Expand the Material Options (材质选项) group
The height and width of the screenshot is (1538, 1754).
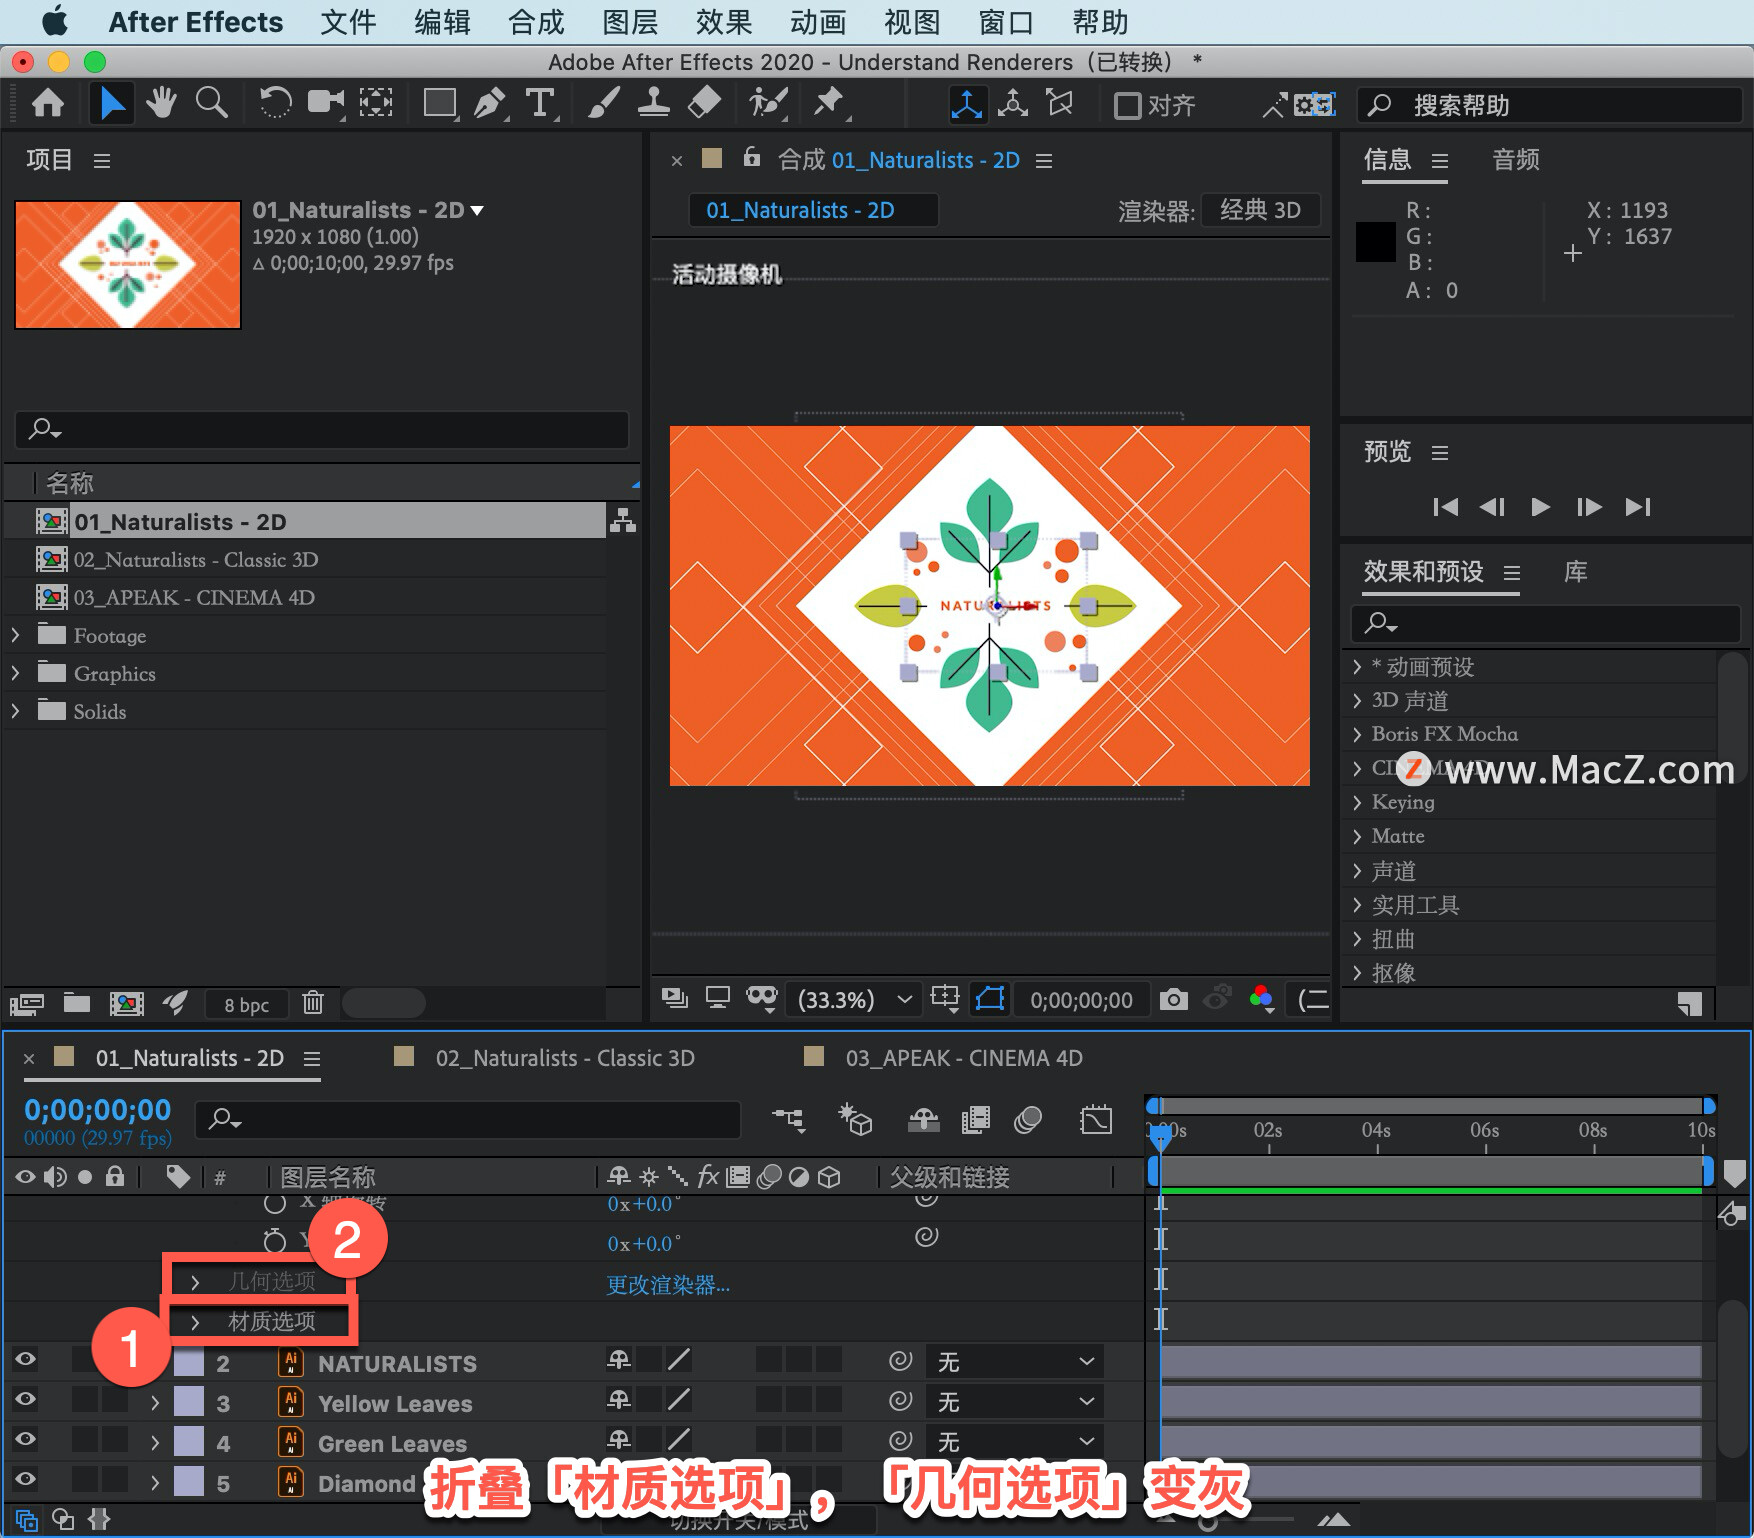(x=195, y=1322)
